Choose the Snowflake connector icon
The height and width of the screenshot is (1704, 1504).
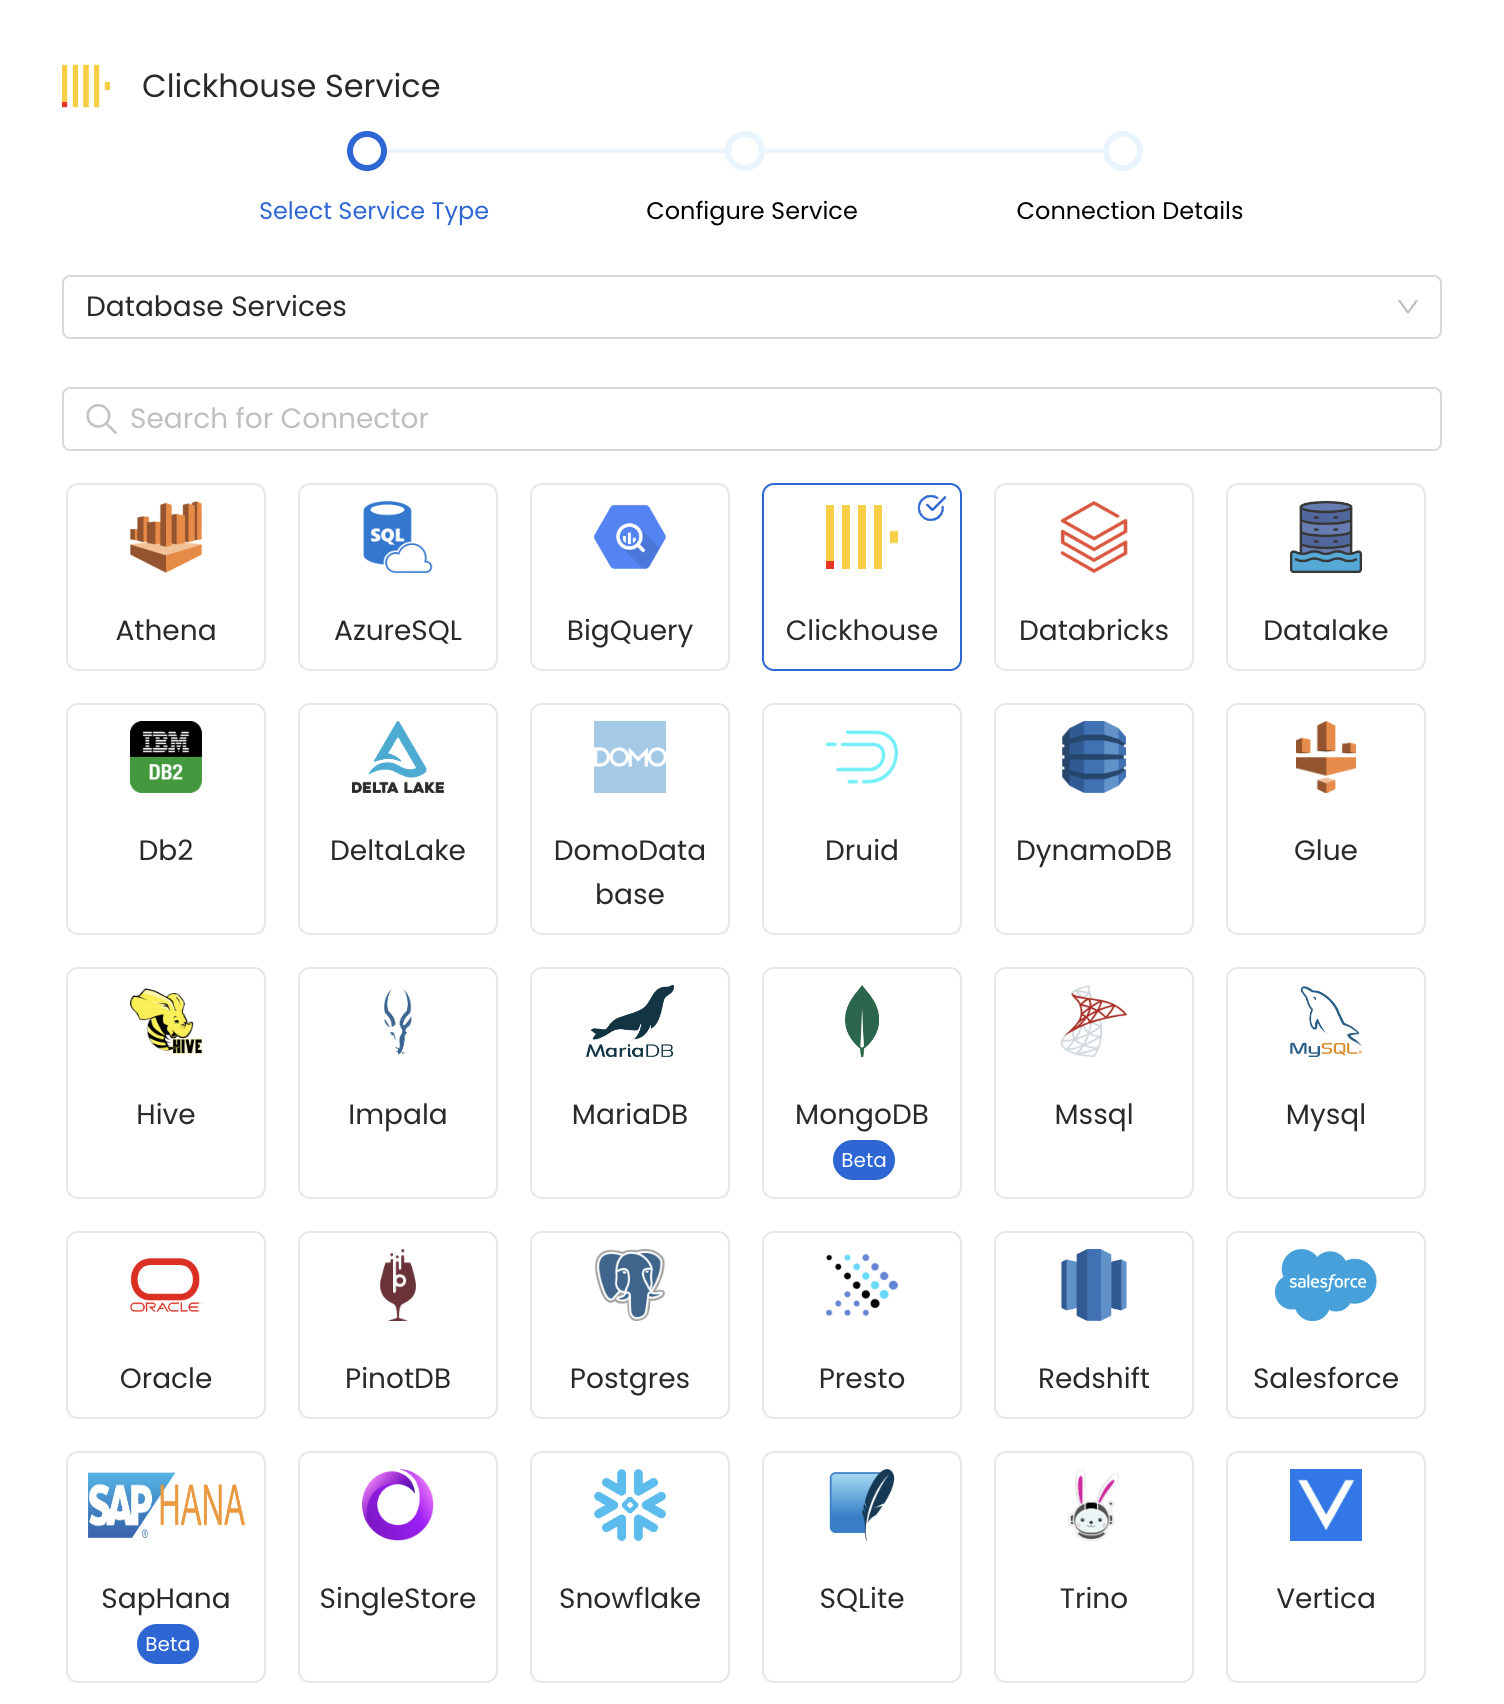click(x=630, y=1505)
